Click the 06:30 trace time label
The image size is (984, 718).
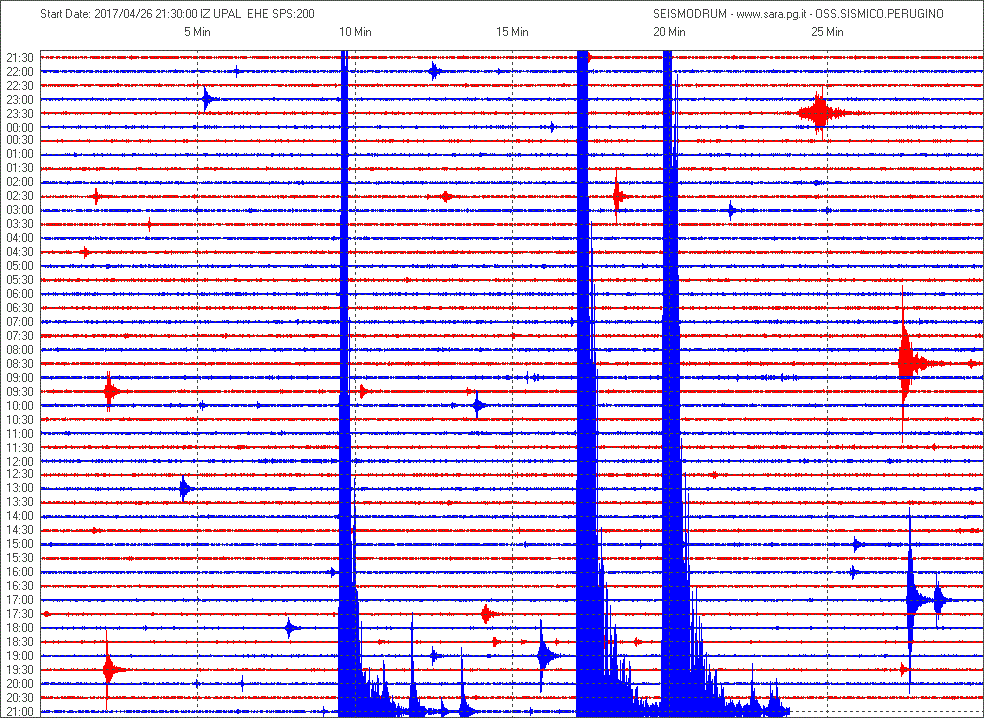[x=19, y=308]
